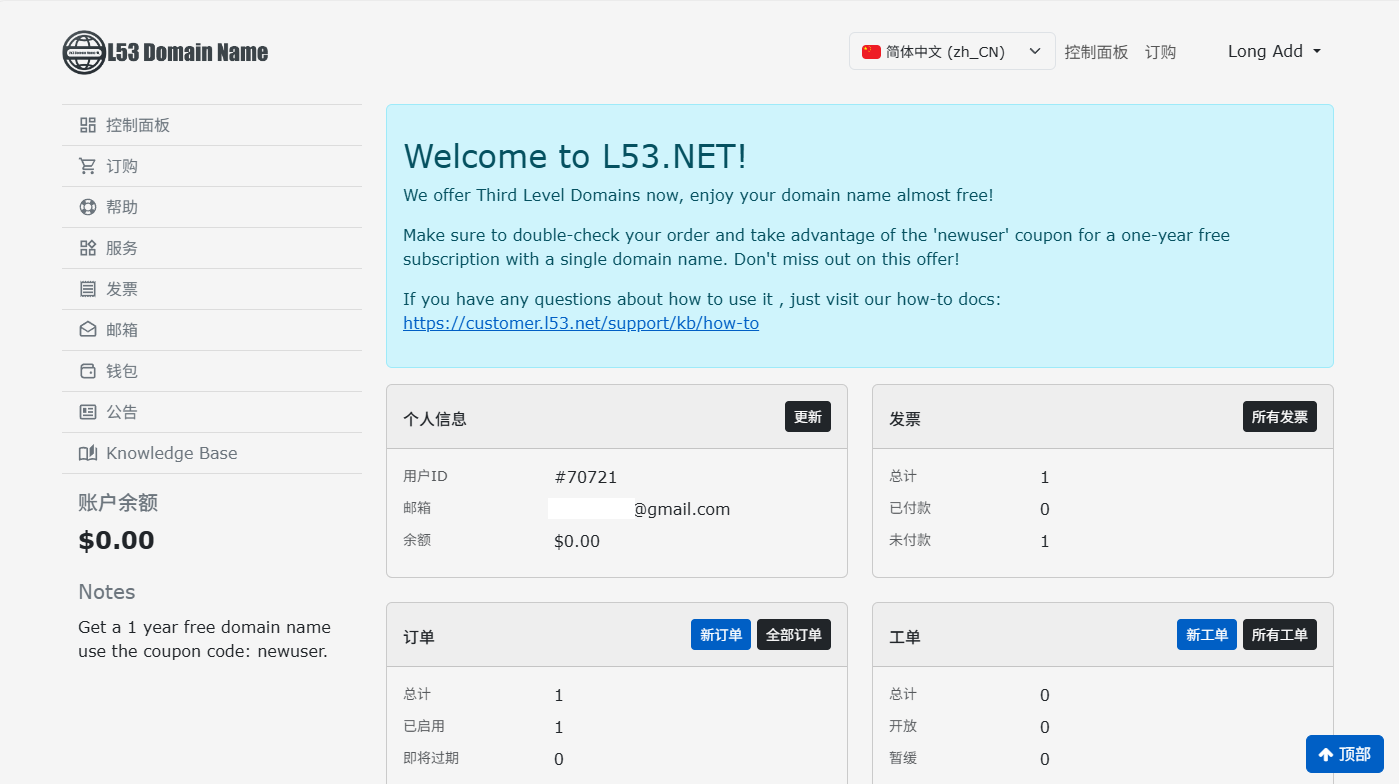Click the dashboard grid icon in sidebar
Image resolution: width=1399 pixels, height=784 pixels.
[88, 125]
